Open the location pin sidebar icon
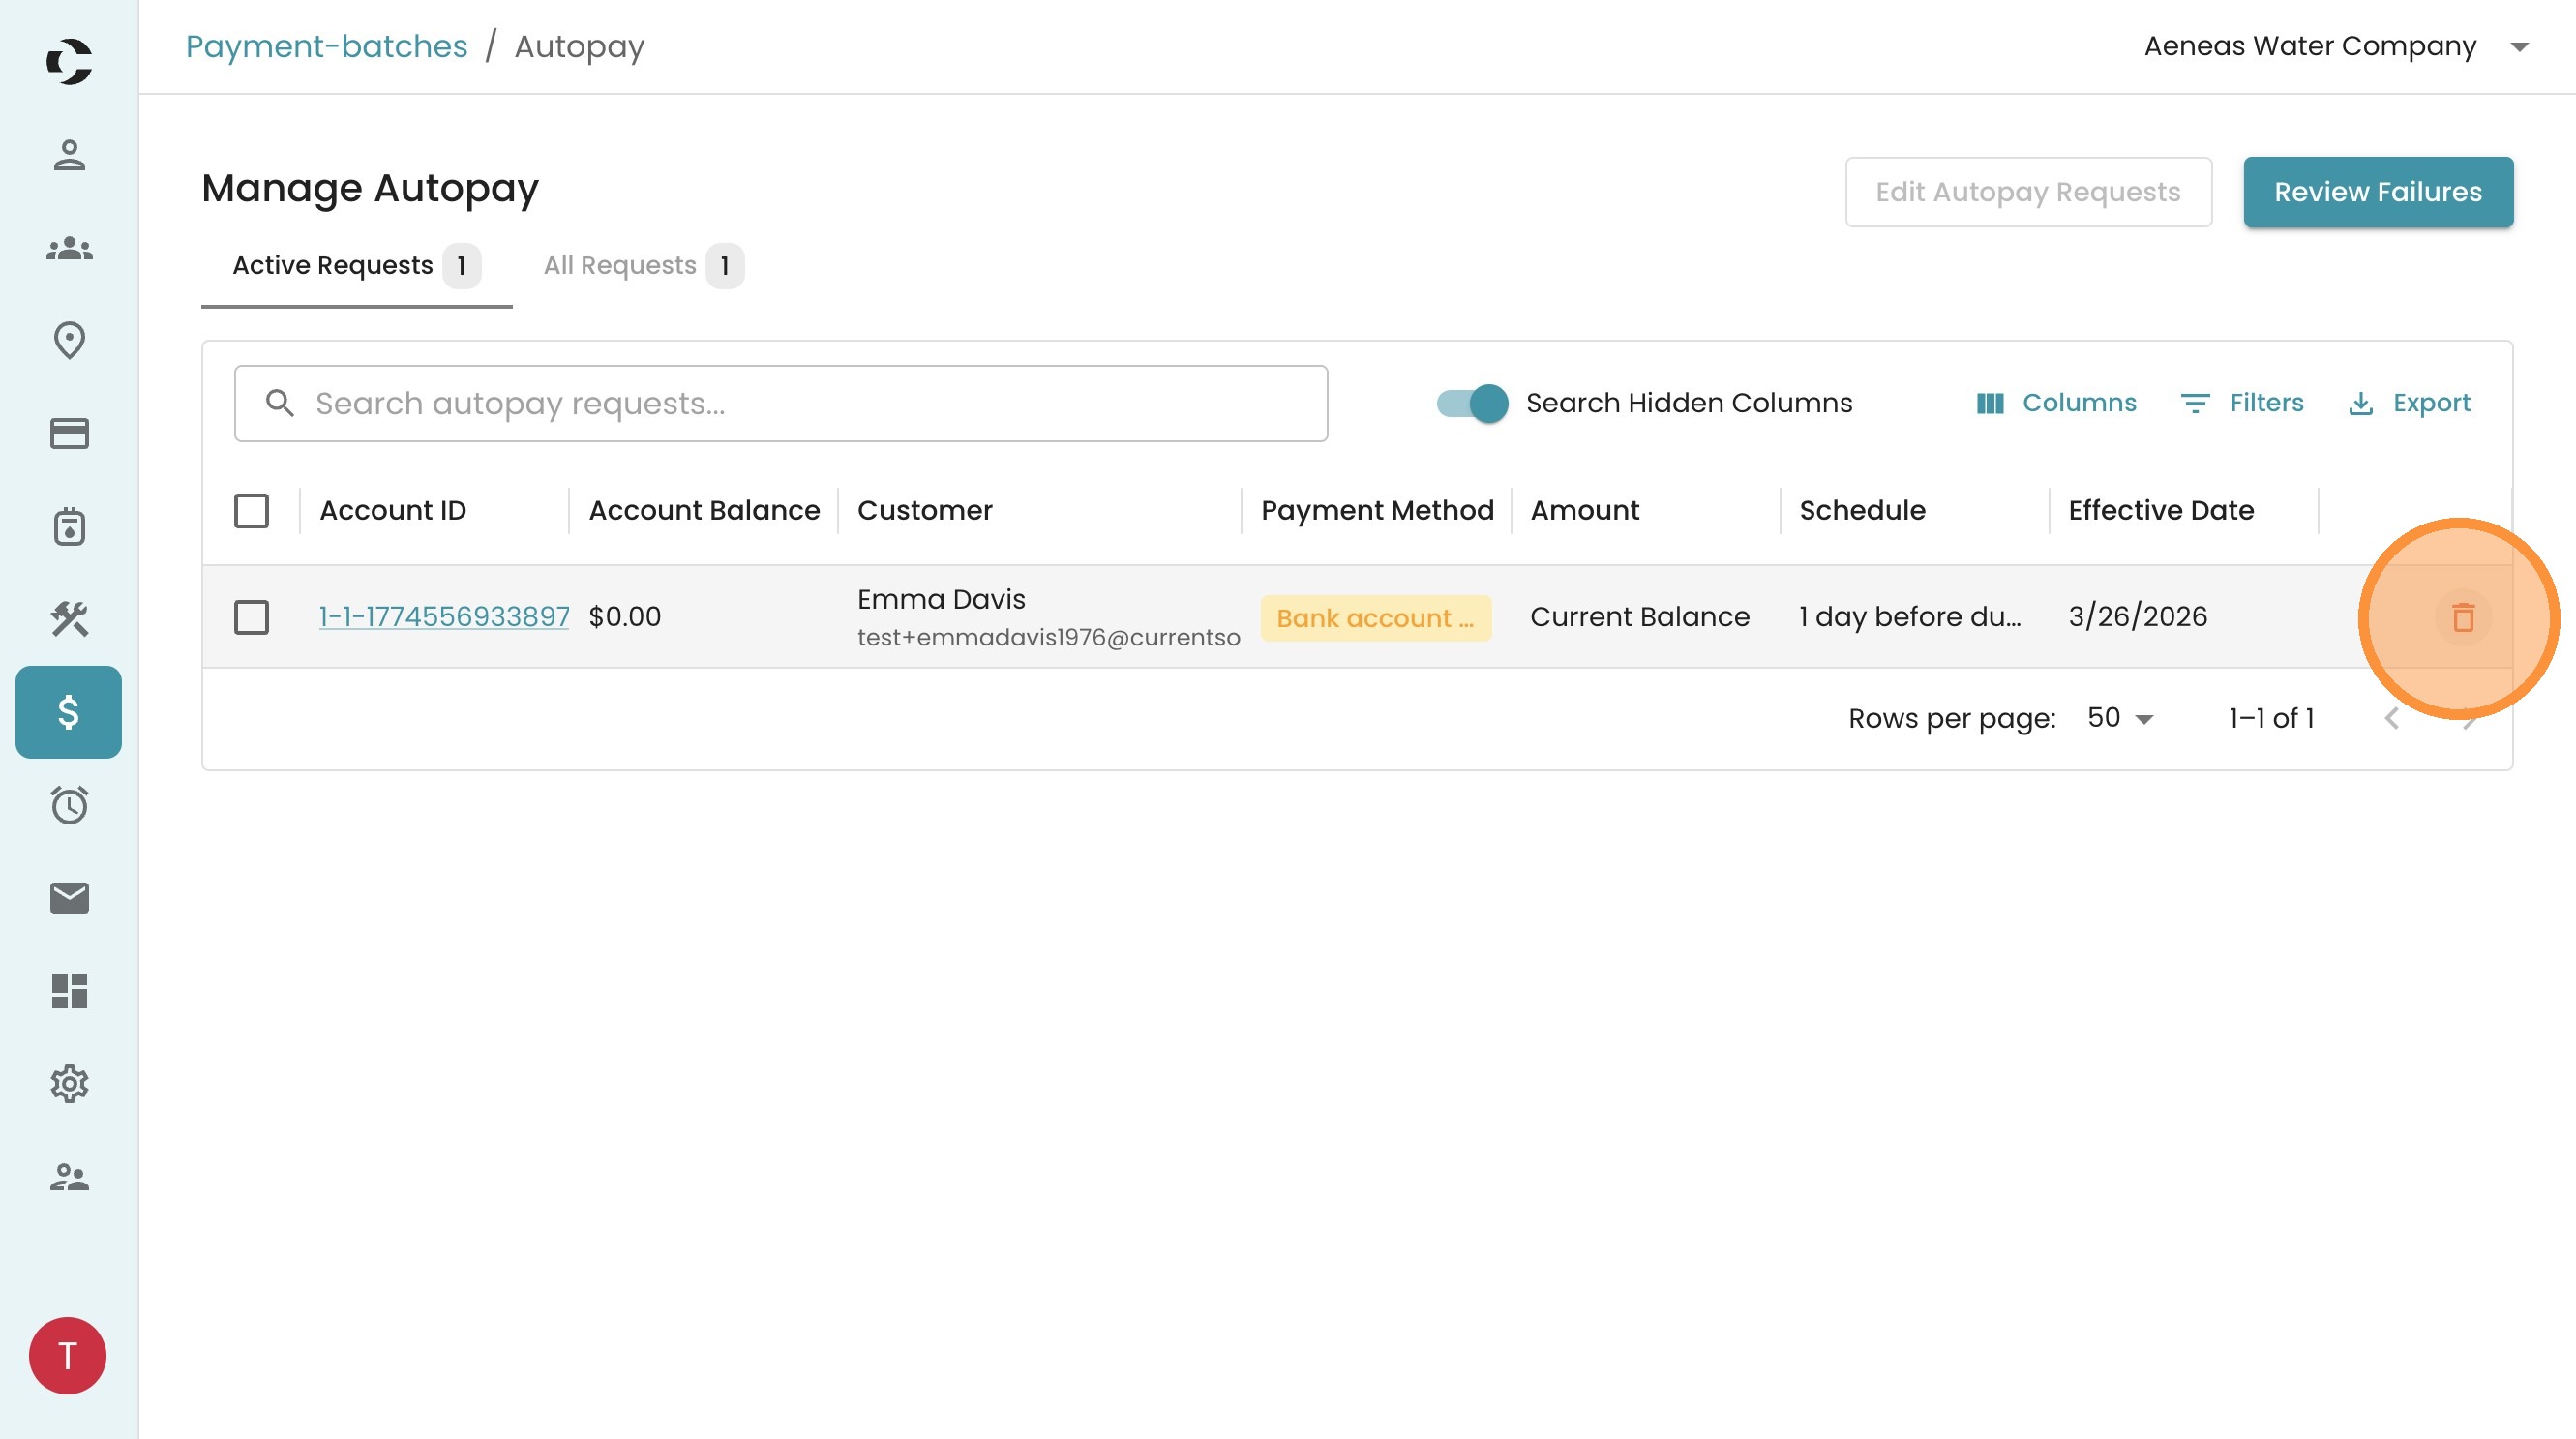The image size is (2576, 1439). [x=69, y=340]
